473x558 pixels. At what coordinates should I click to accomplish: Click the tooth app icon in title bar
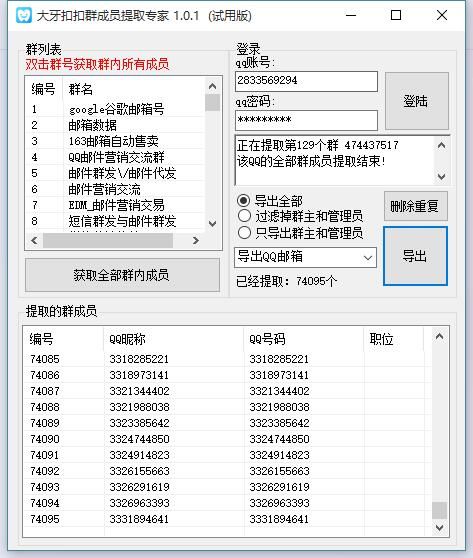coord(23,15)
